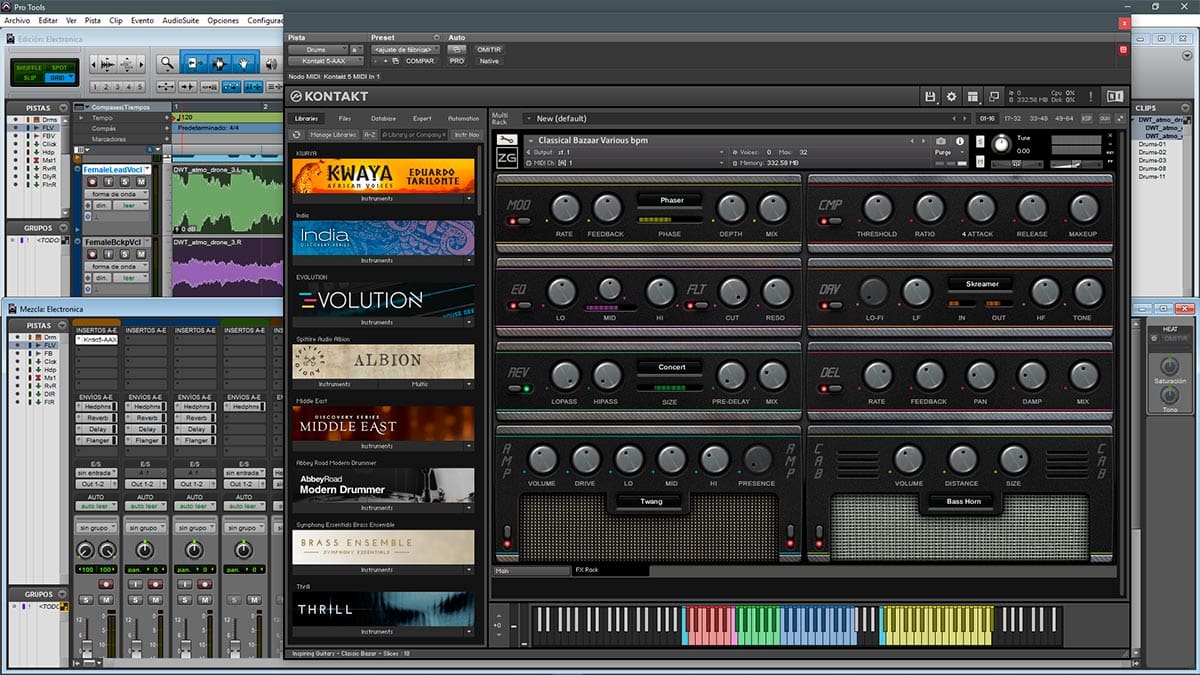Adjust the instrument Tune knob
The image size is (1200, 675).
1001,143
